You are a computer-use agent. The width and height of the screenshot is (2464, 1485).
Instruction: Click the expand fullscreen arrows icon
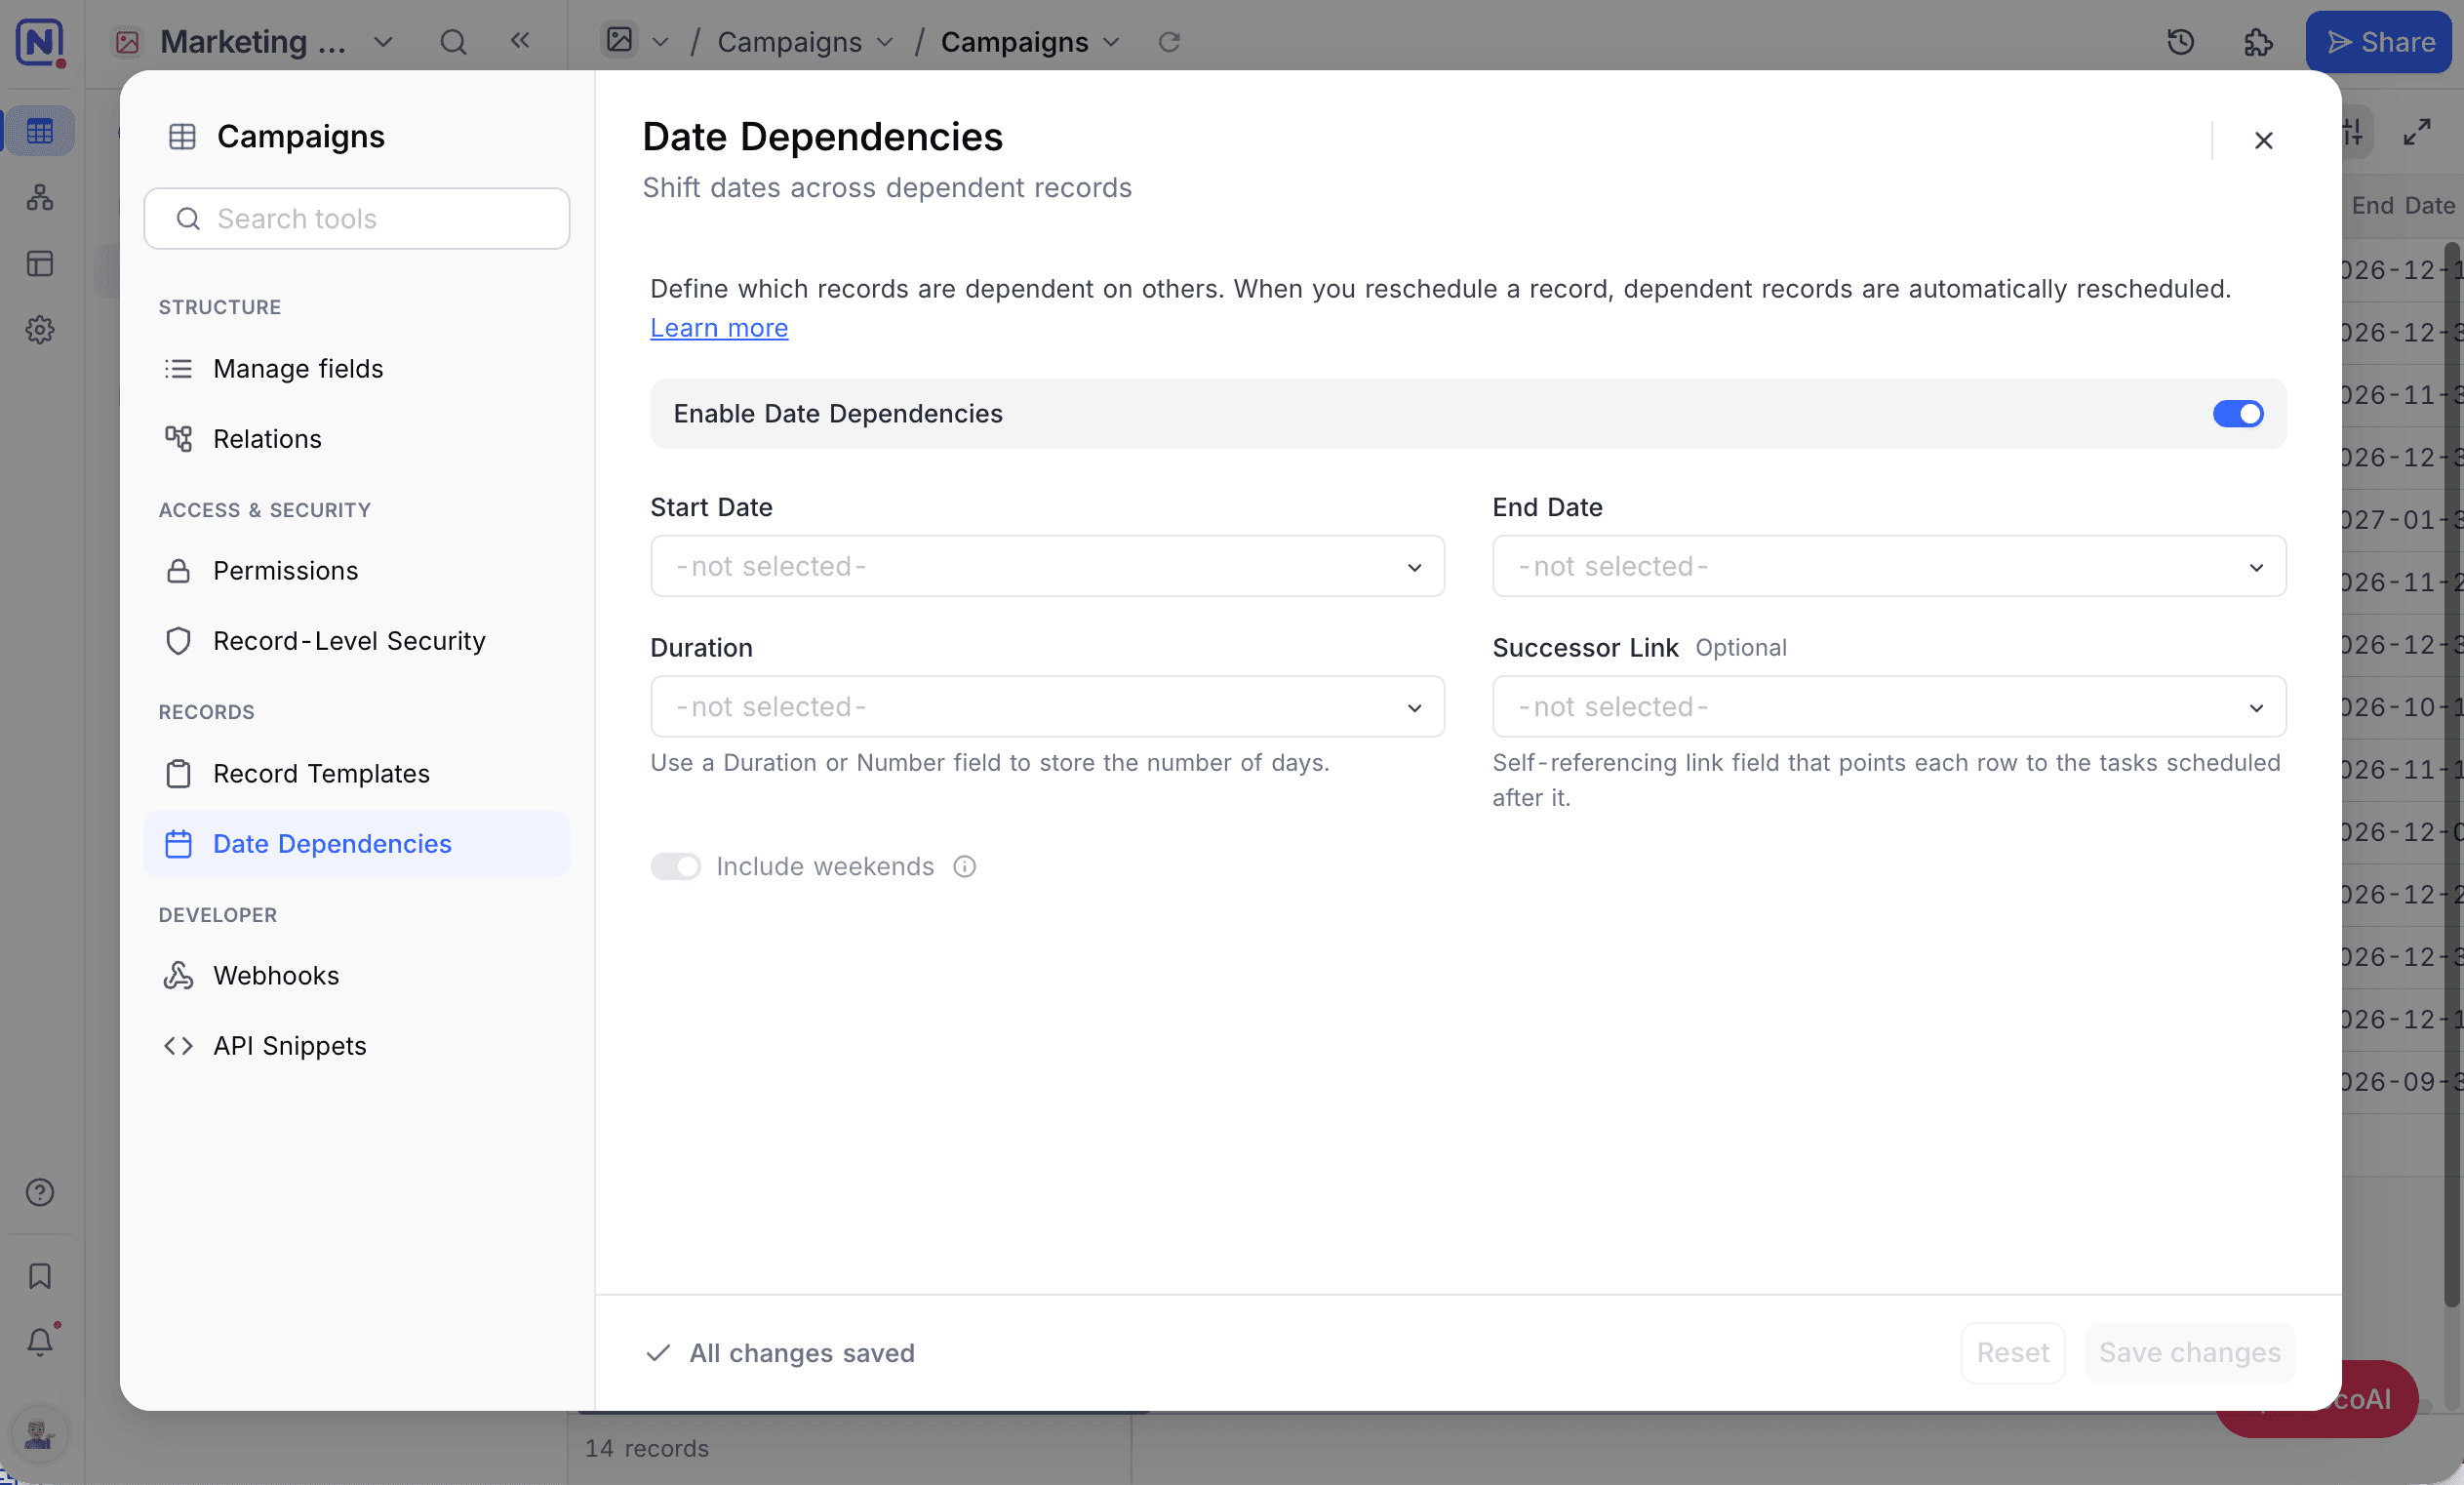[2417, 131]
